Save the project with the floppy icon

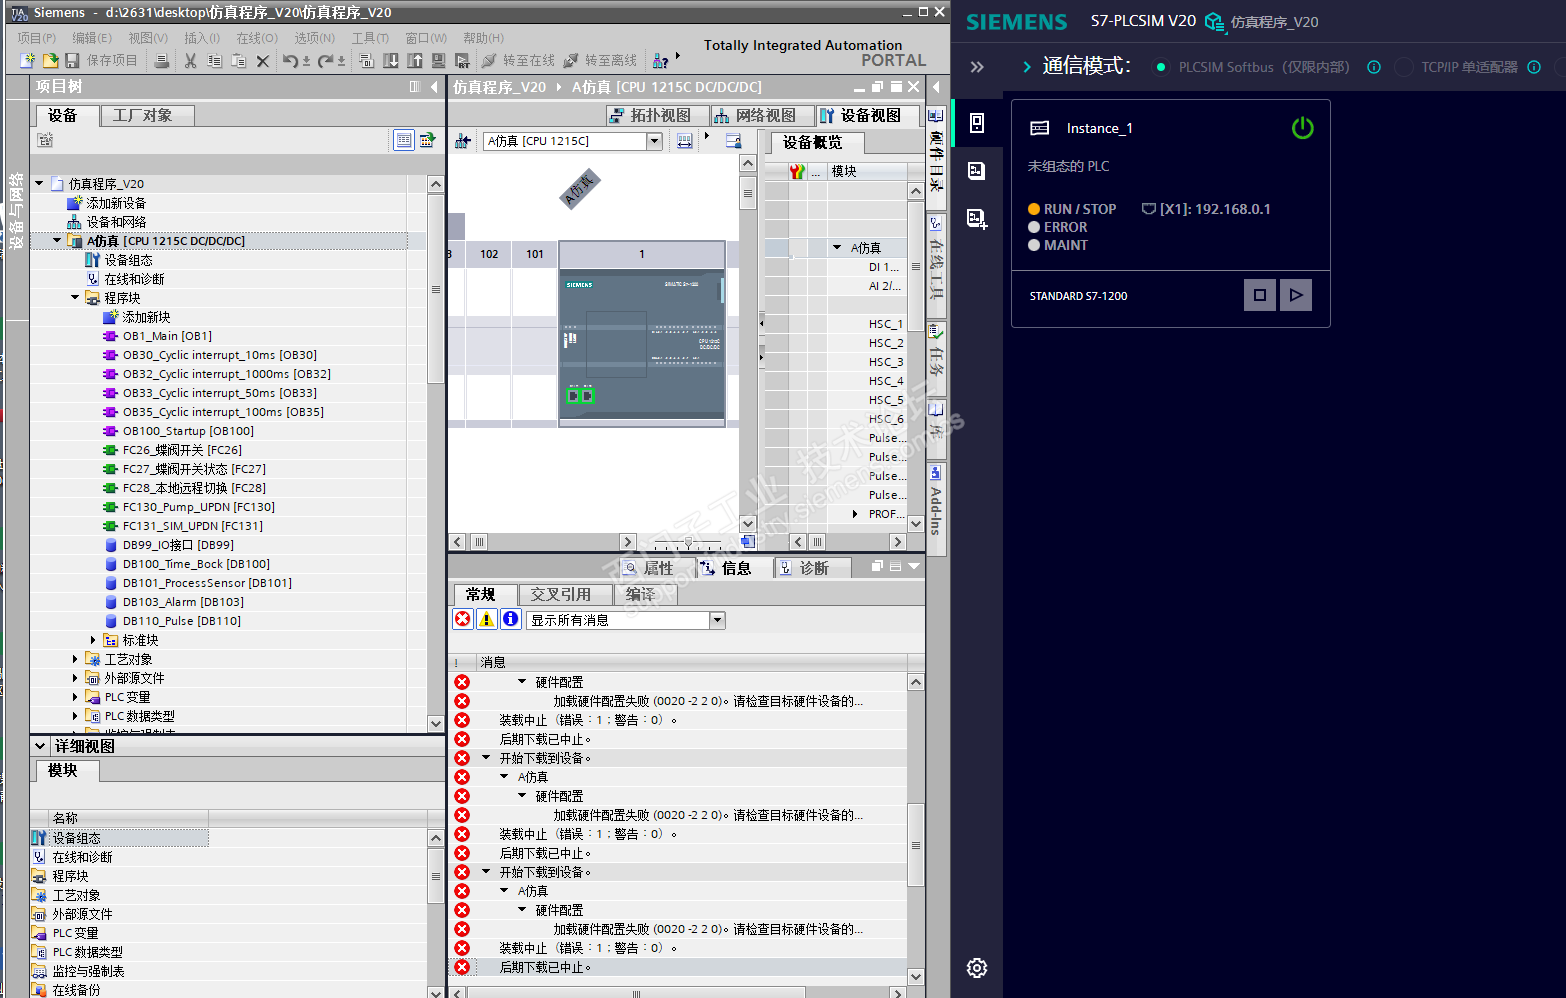pyautogui.click(x=72, y=61)
